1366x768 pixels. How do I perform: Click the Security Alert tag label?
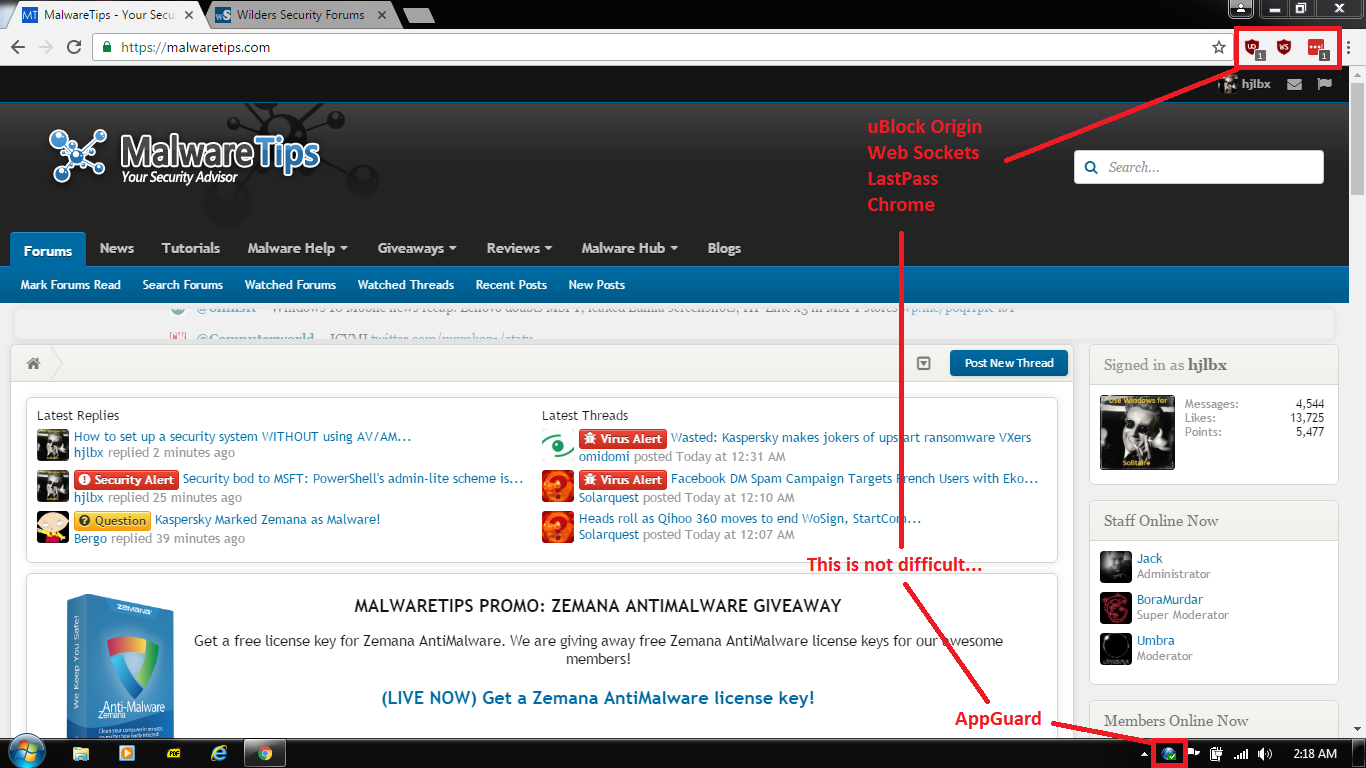point(126,479)
